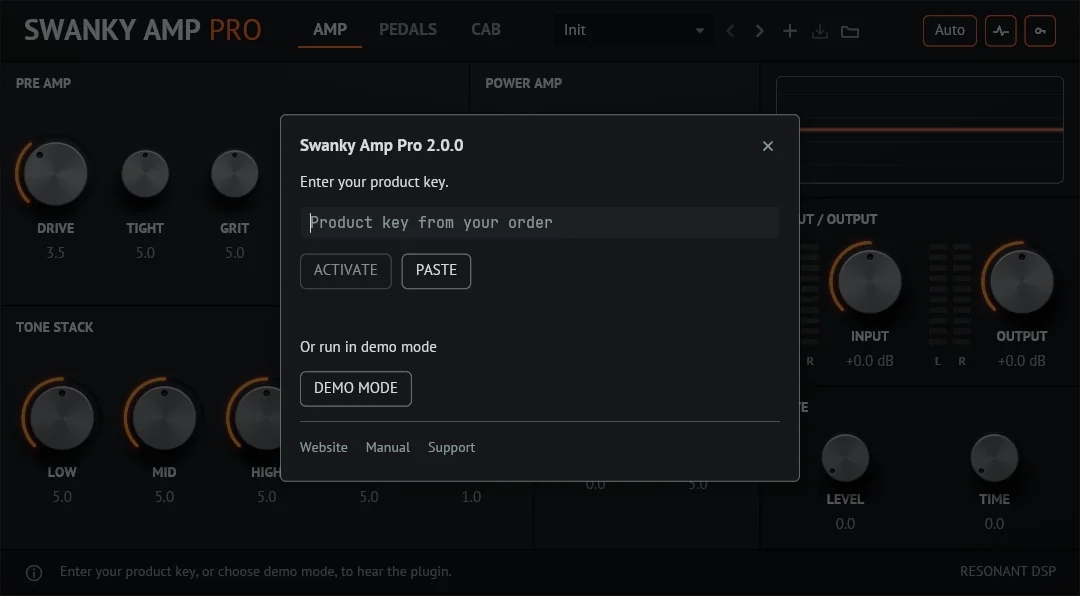Toggle the Auto button
The width and height of the screenshot is (1080, 596).
[x=950, y=31]
